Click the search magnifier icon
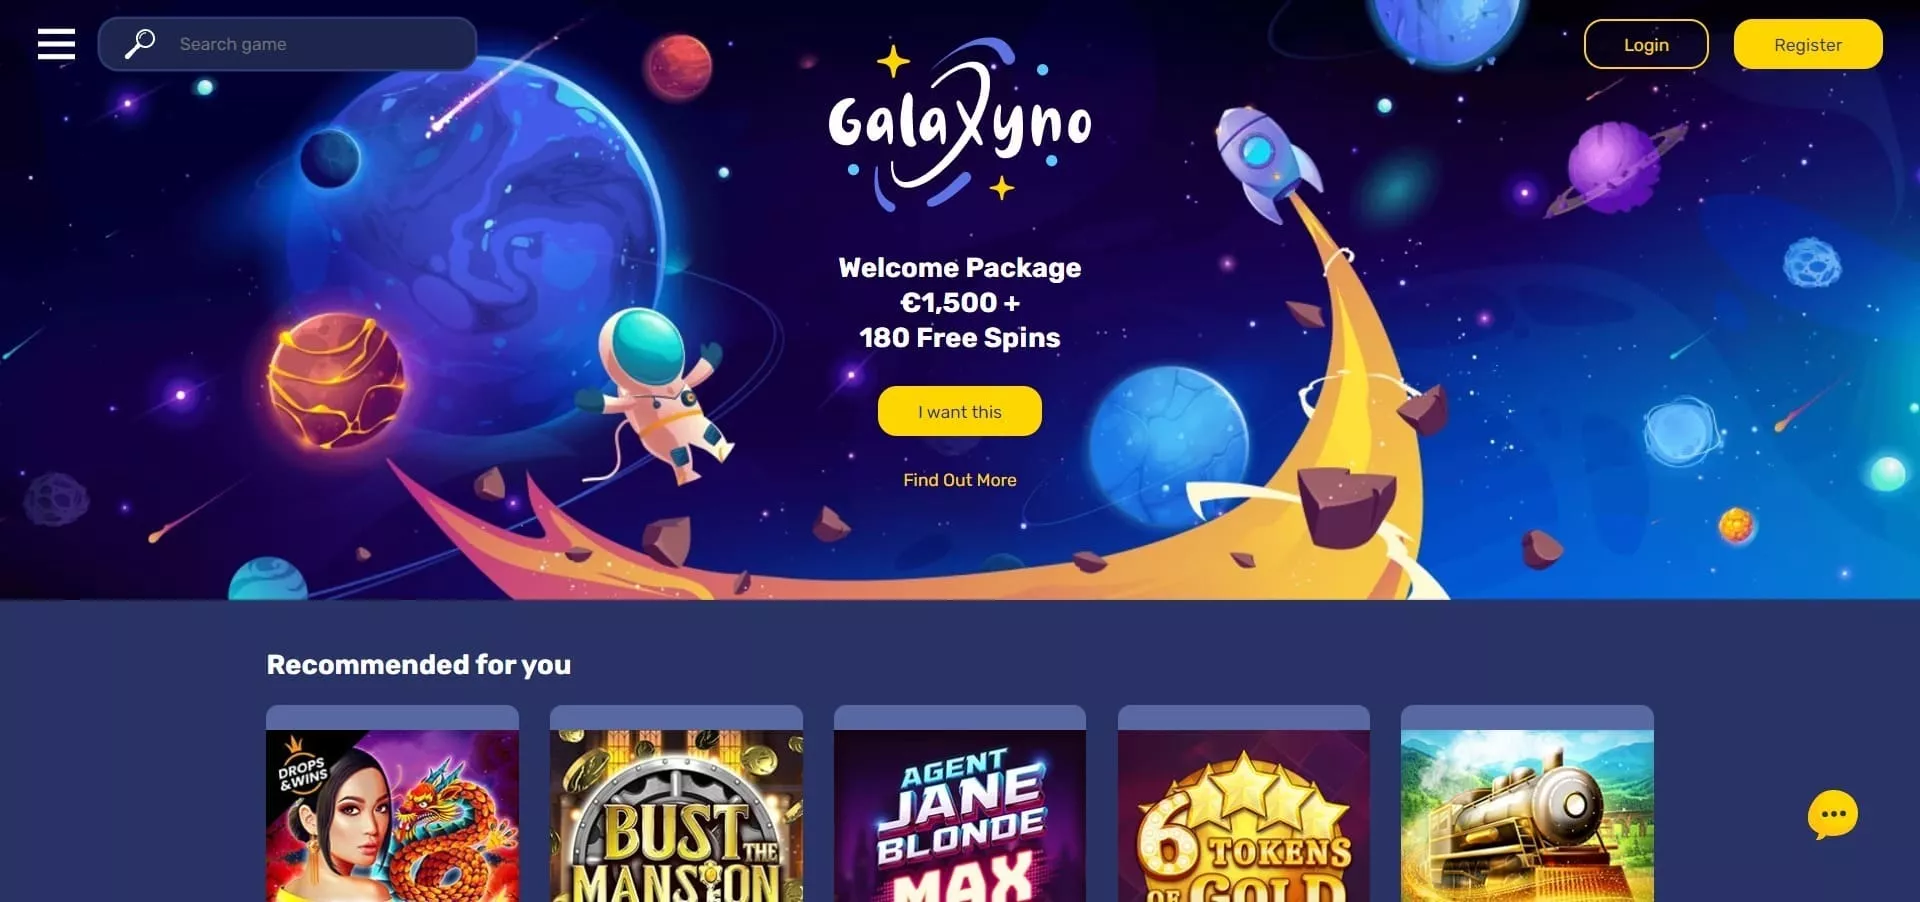The image size is (1920, 902). (140, 44)
